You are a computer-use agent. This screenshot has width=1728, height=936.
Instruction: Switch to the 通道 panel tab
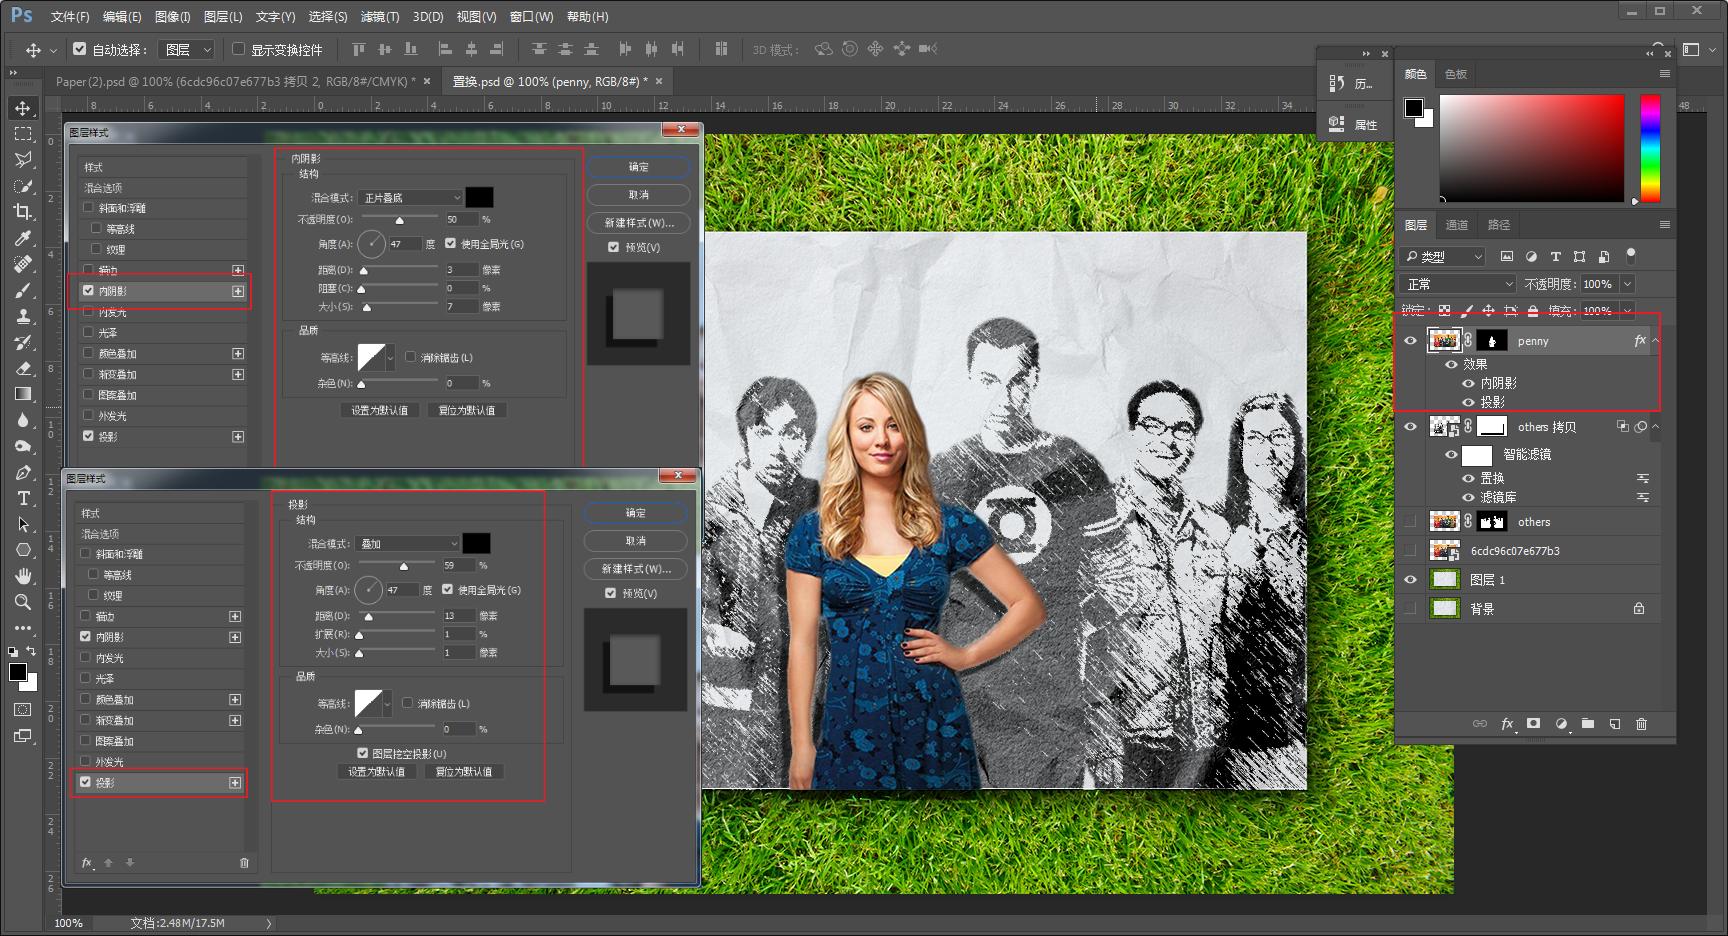pyautogui.click(x=1457, y=225)
